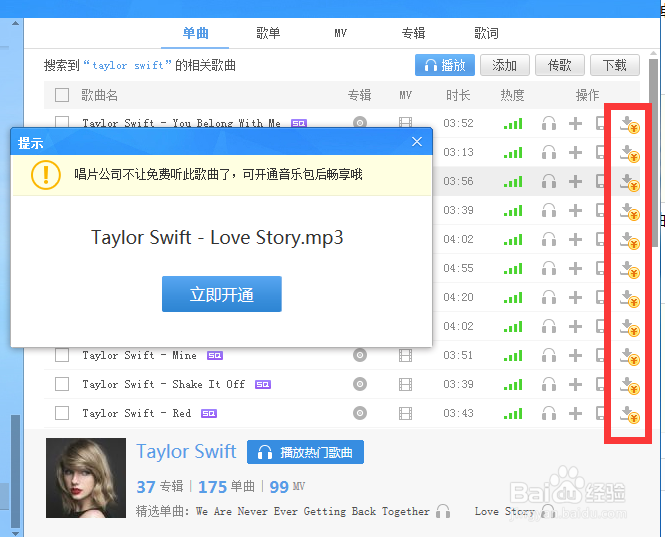Add Red to playlist with plus icon

click(575, 413)
